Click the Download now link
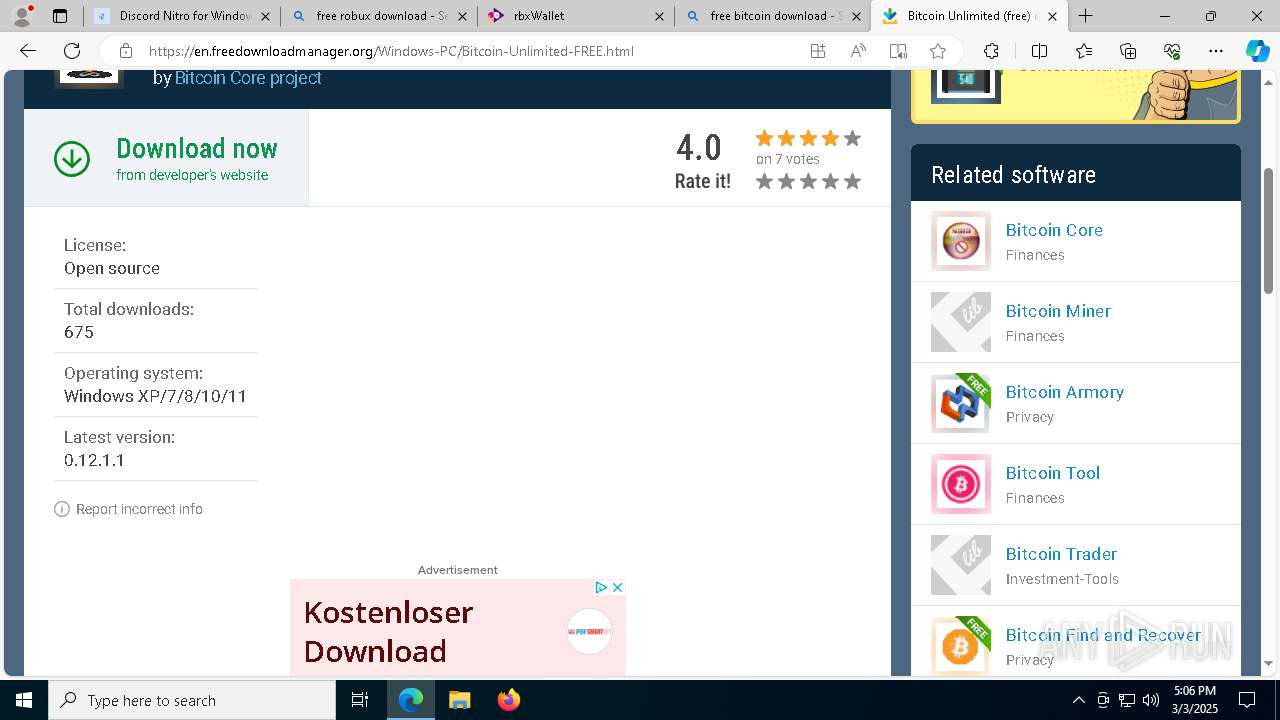Viewport: 1280px width, 720px height. [196, 149]
